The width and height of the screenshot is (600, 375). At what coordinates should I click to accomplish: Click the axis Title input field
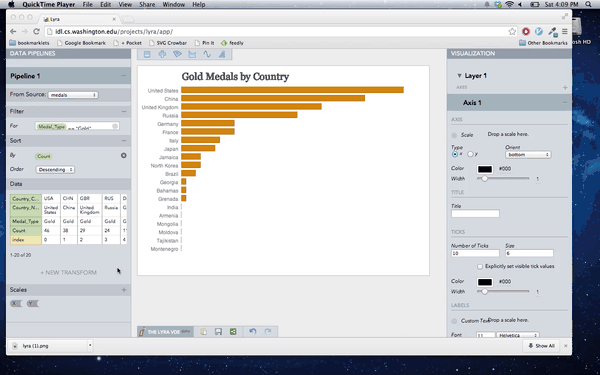point(475,214)
